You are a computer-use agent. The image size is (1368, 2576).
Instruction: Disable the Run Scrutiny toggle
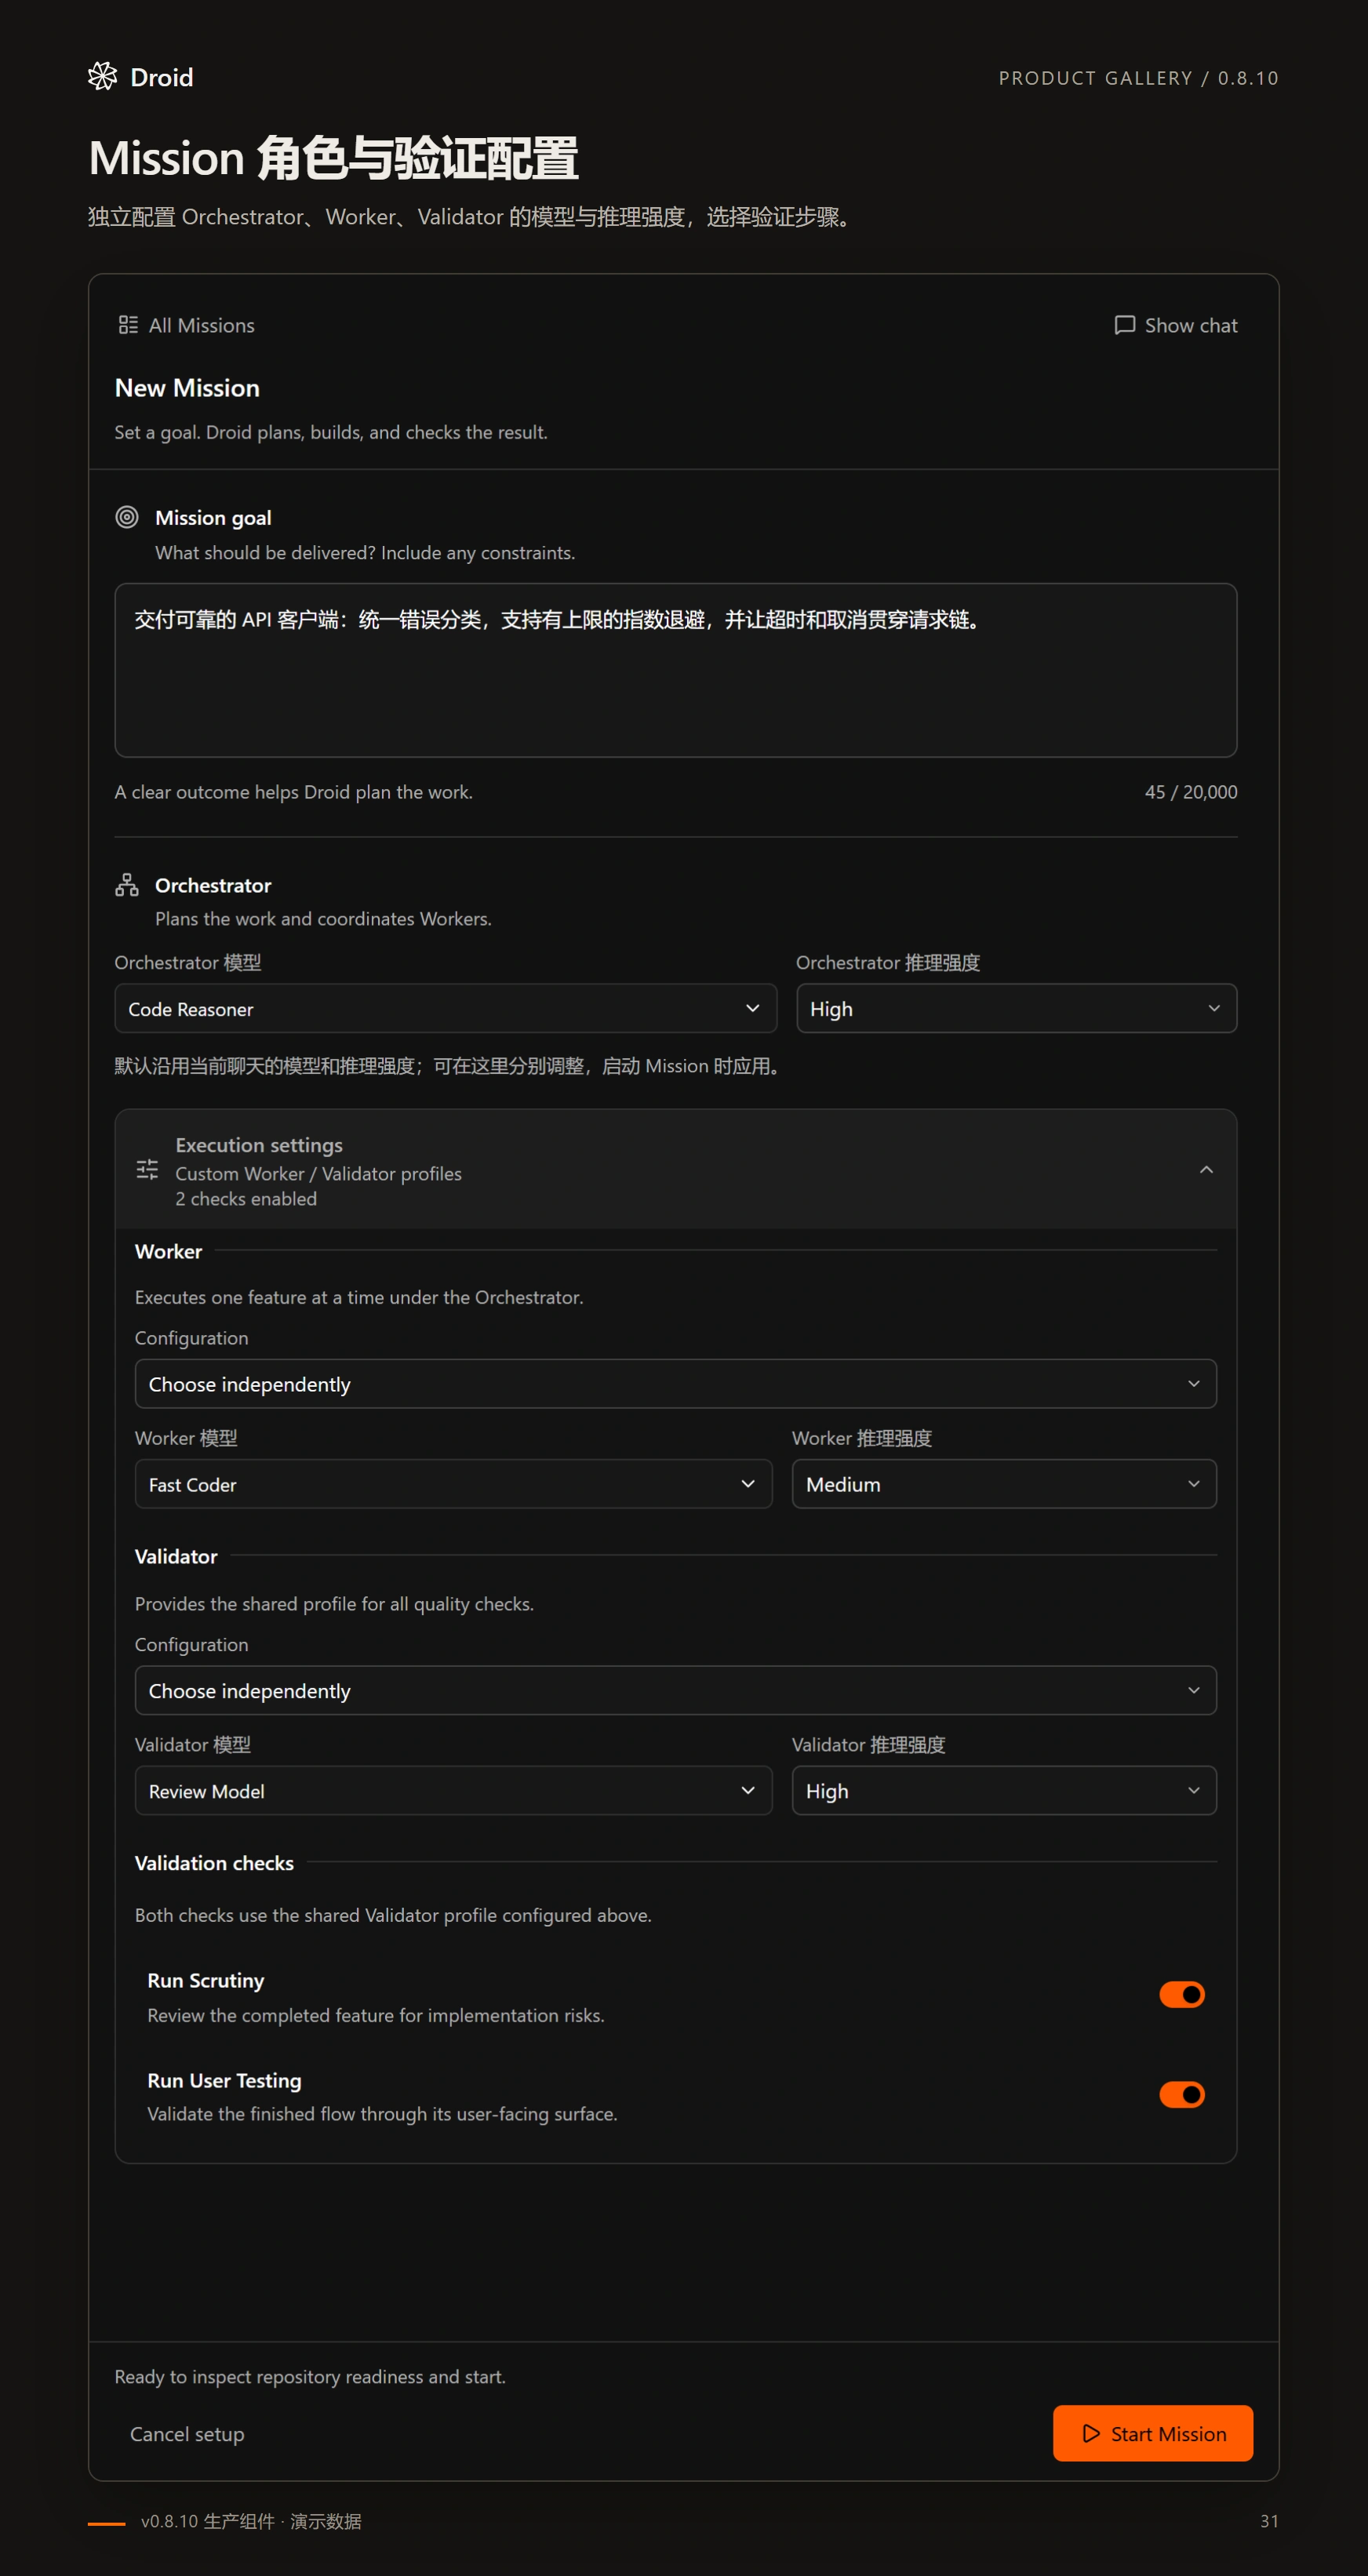(x=1181, y=1994)
